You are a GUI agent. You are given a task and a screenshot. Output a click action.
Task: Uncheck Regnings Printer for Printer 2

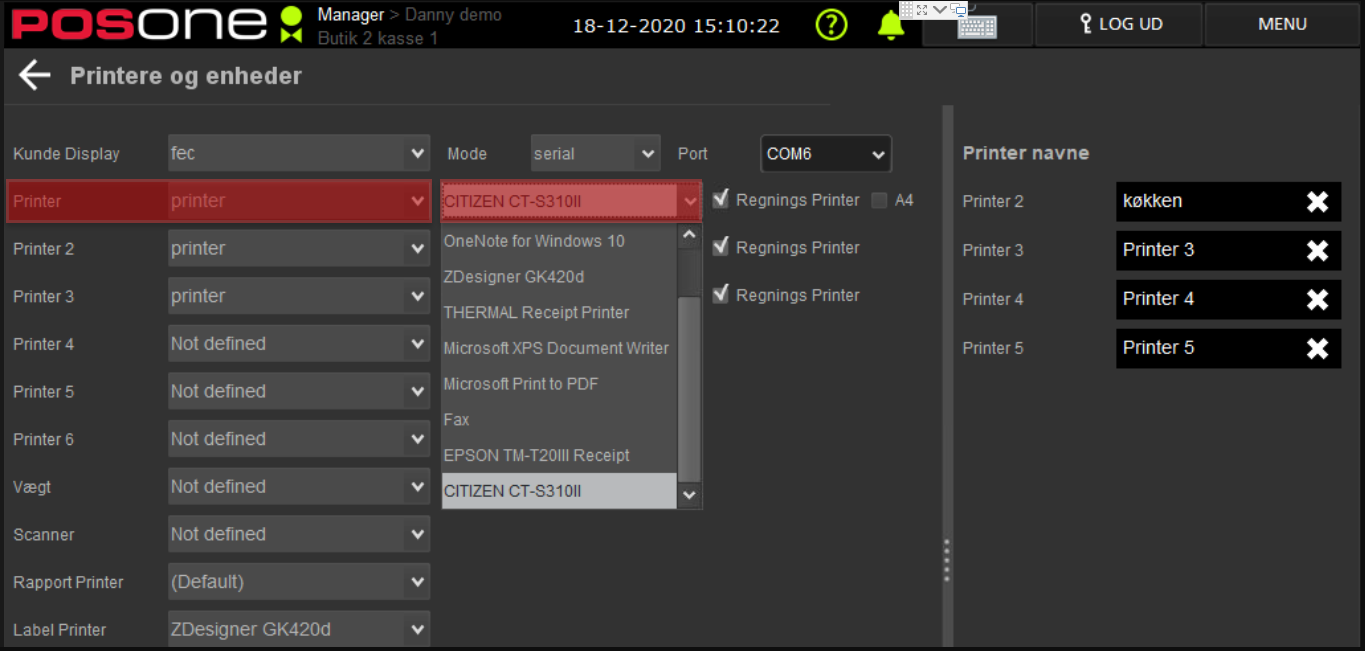click(x=721, y=247)
